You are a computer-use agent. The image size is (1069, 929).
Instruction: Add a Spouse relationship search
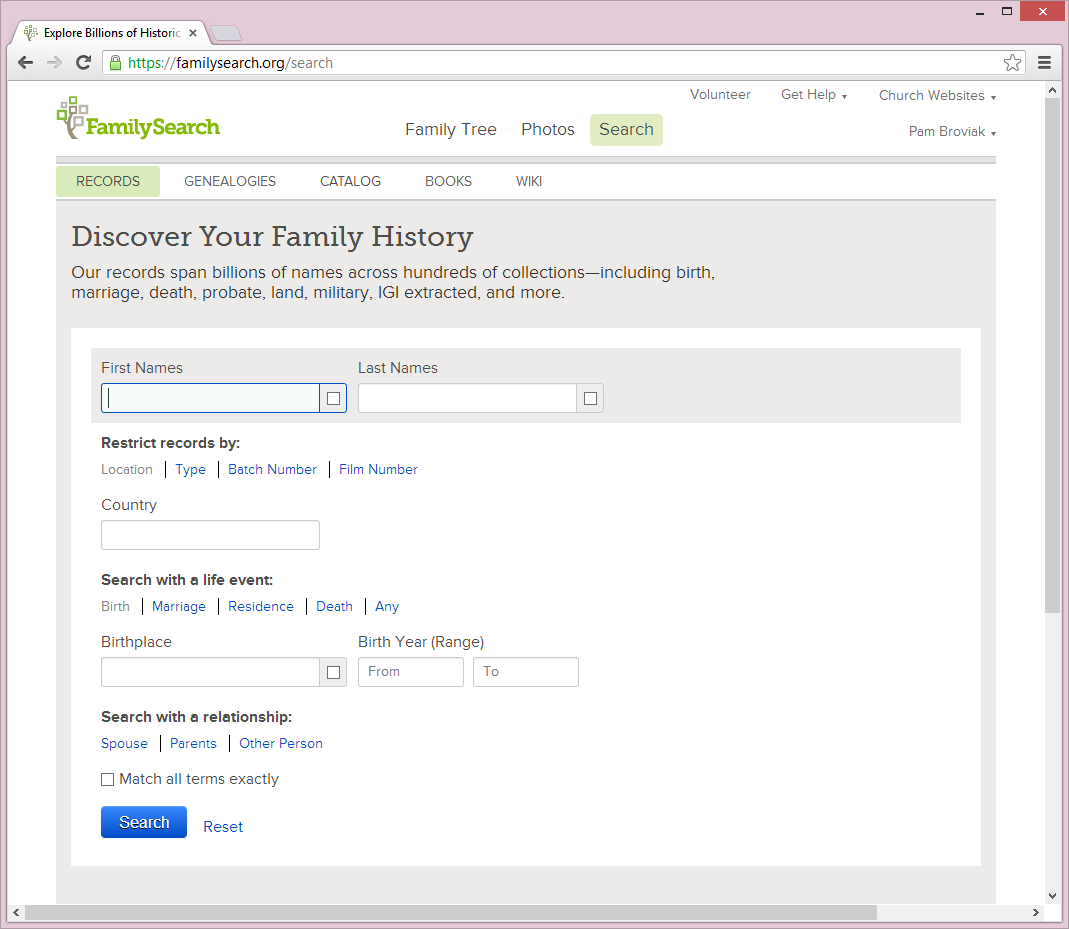coord(124,744)
